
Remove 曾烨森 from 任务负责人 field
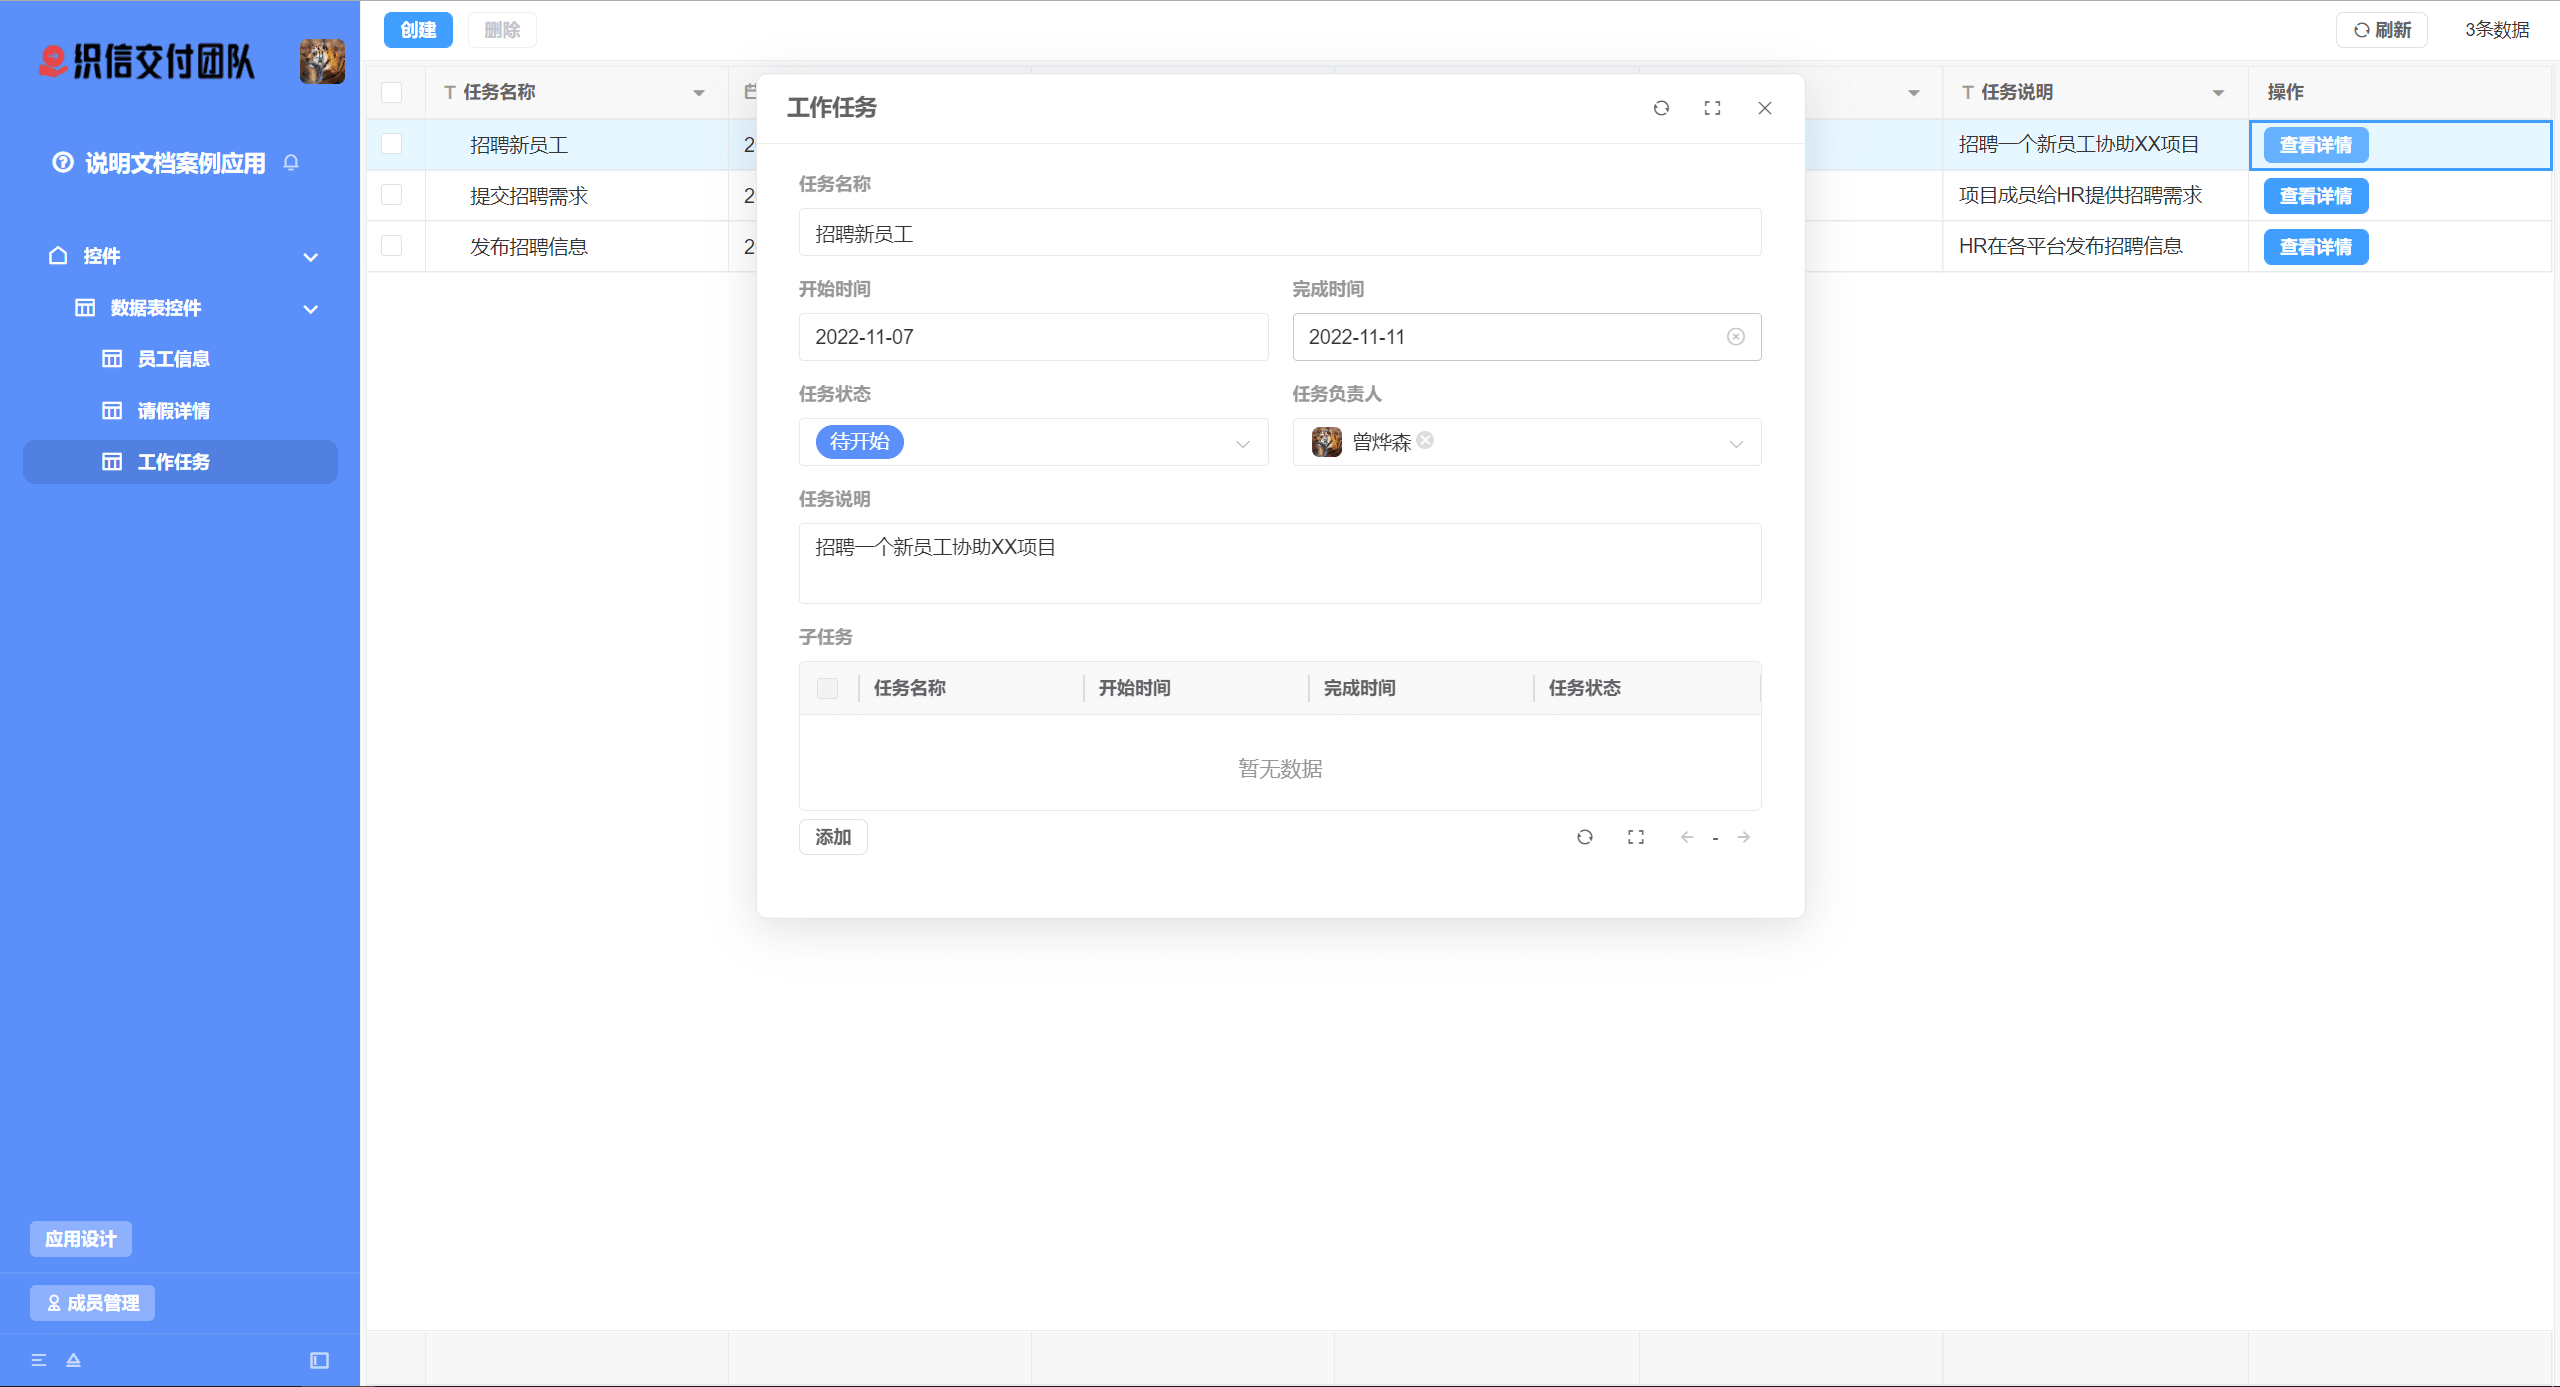(x=1425, y=440)
